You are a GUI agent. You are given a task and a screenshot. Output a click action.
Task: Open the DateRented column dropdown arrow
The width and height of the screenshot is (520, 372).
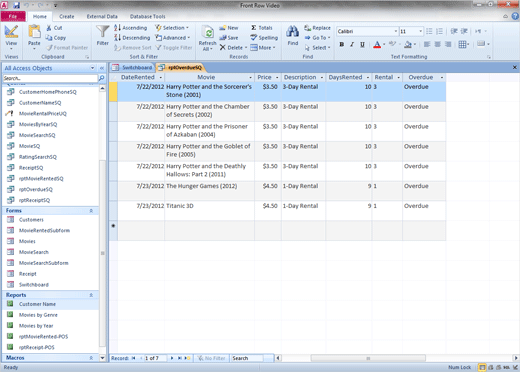pyautogui.click(x=161, y=77)
